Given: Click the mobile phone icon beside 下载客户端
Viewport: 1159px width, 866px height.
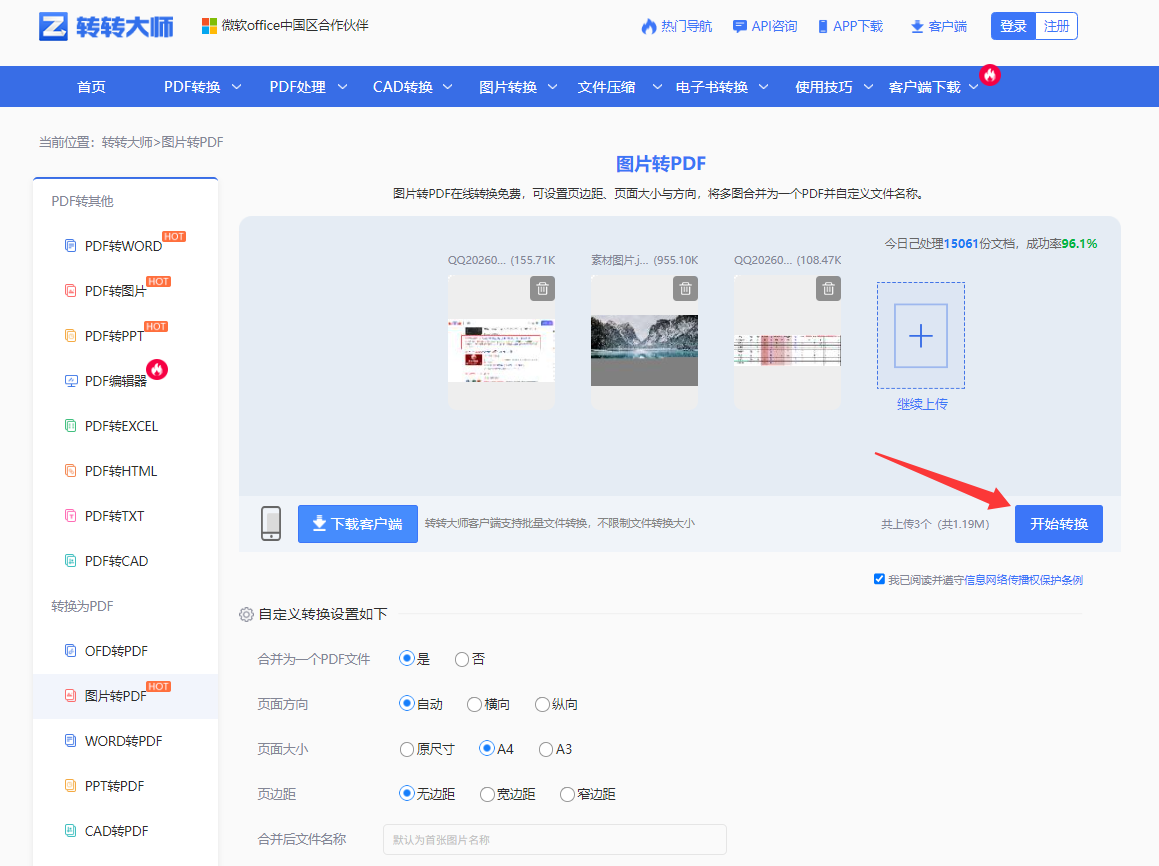Looking at the screenshot, I should click(x=271, y=523).
